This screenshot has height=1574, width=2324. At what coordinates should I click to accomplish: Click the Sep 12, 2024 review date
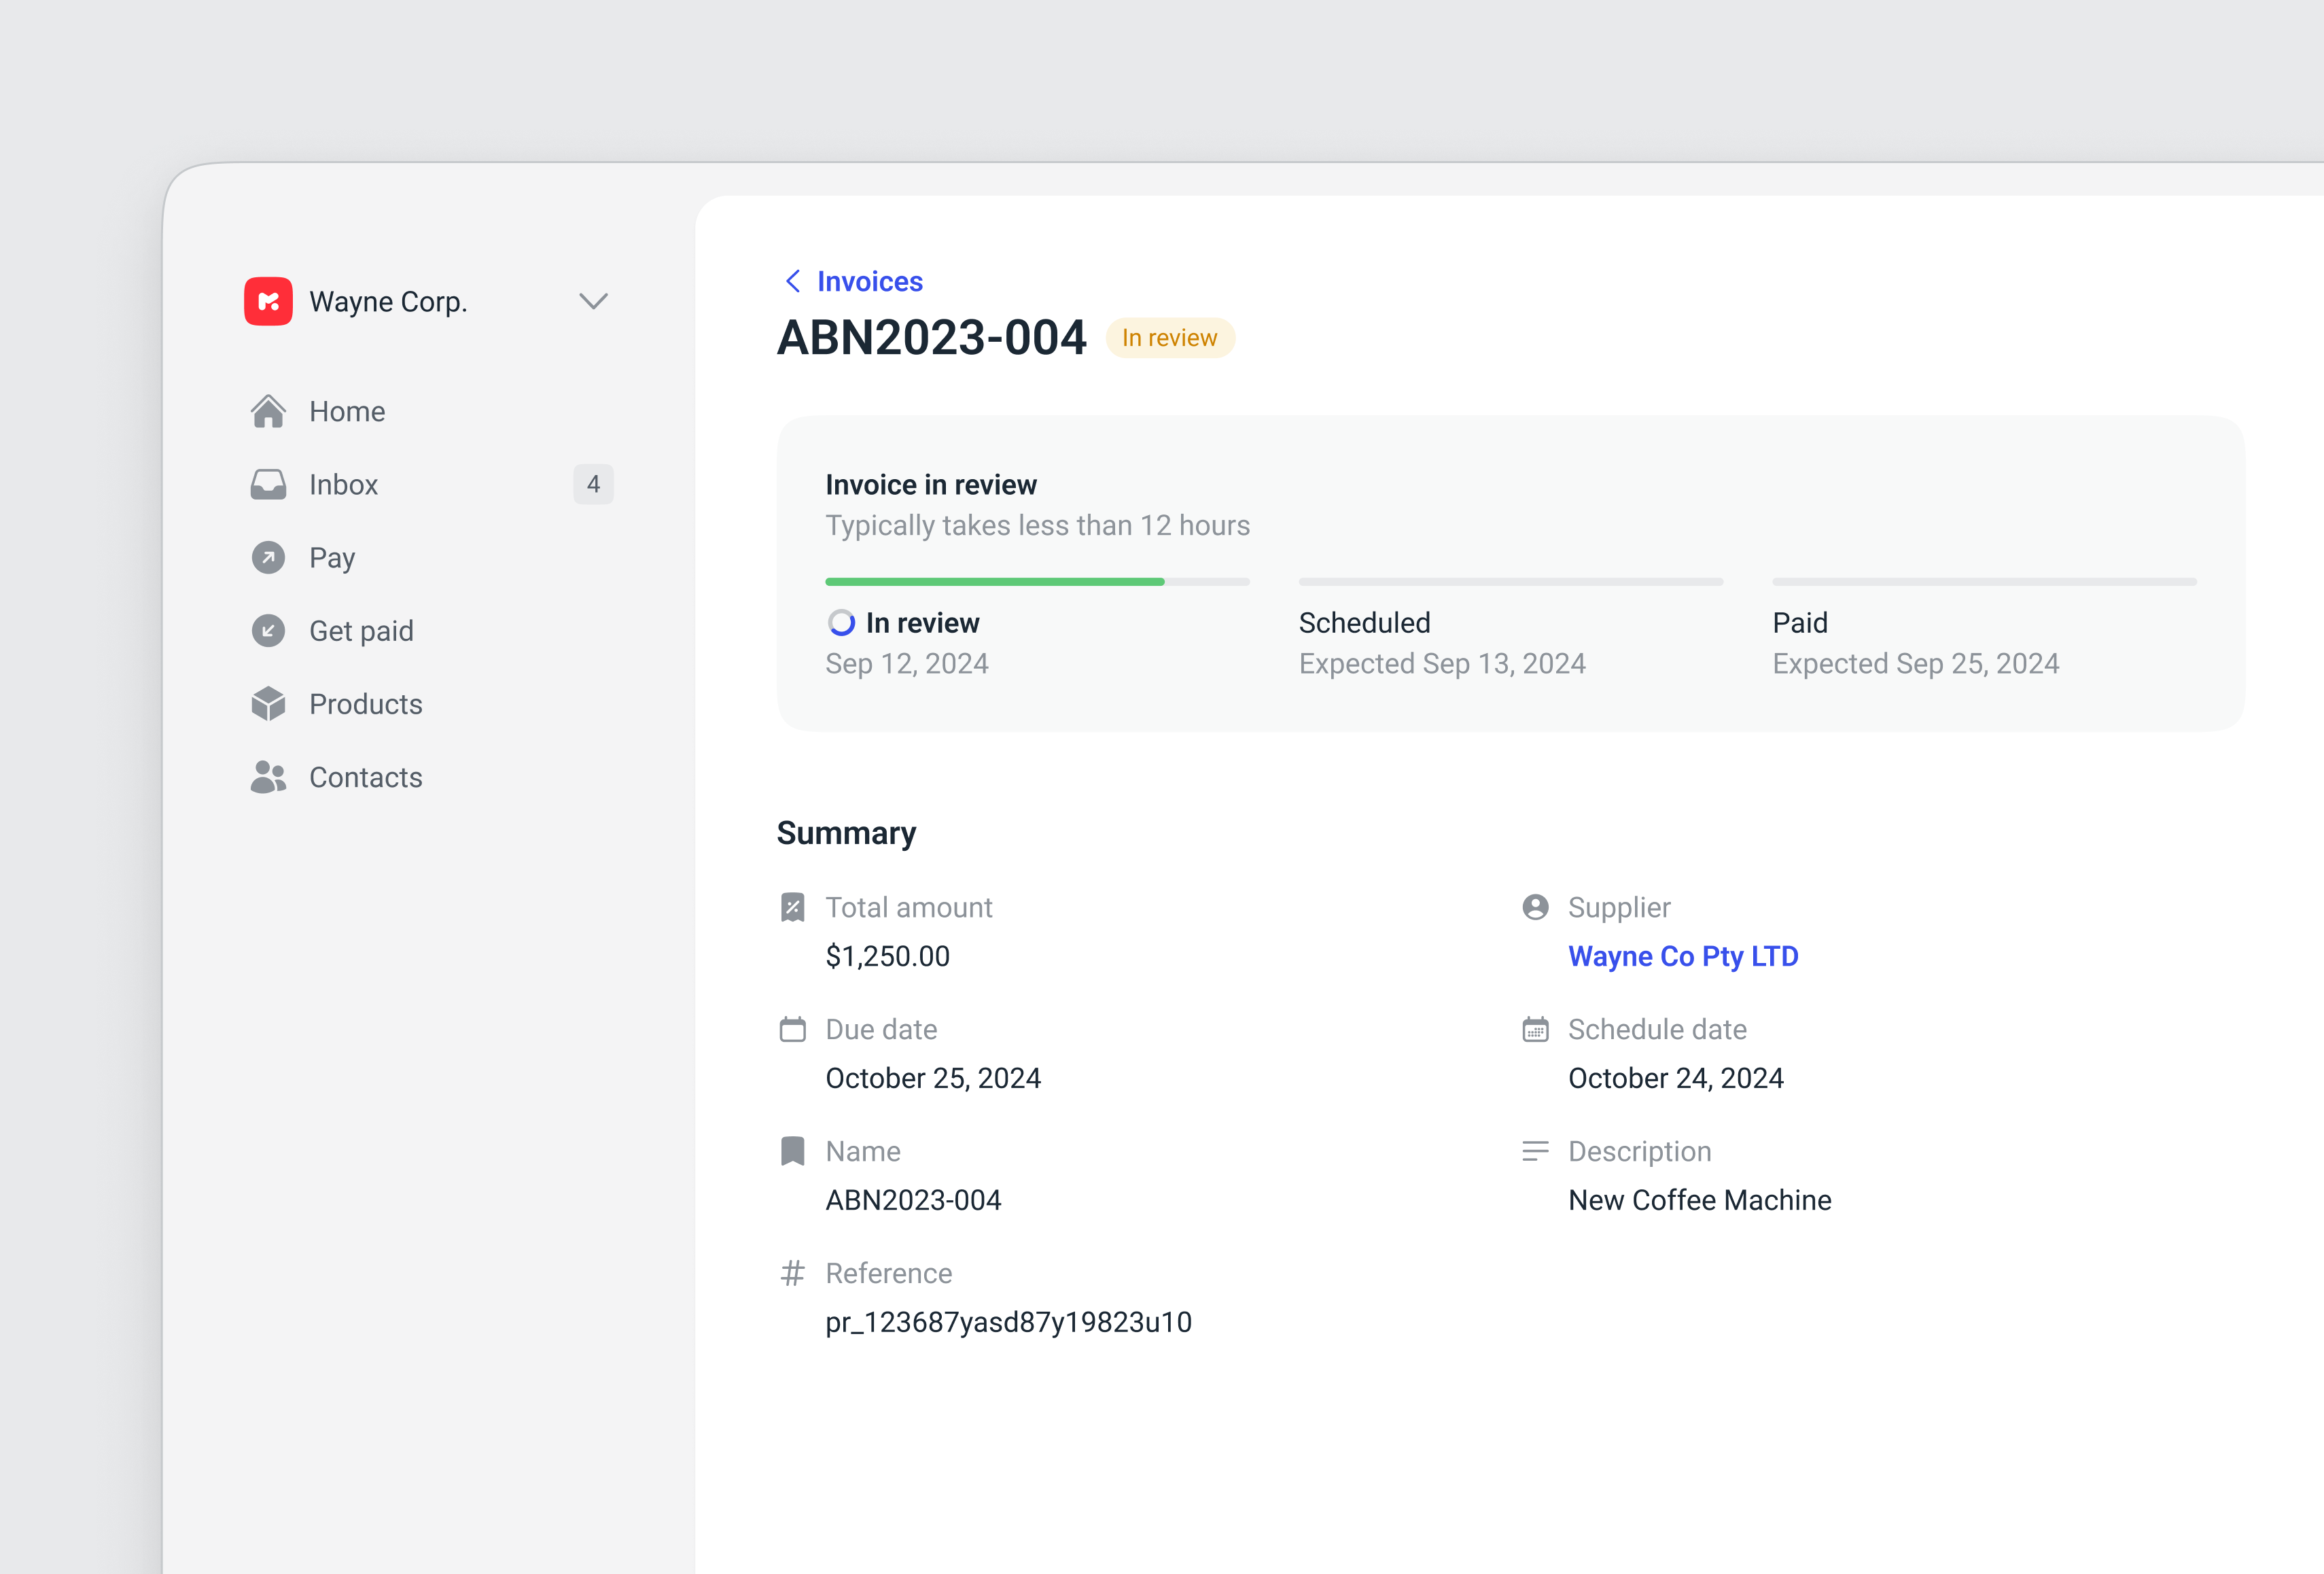click(907, 664)
